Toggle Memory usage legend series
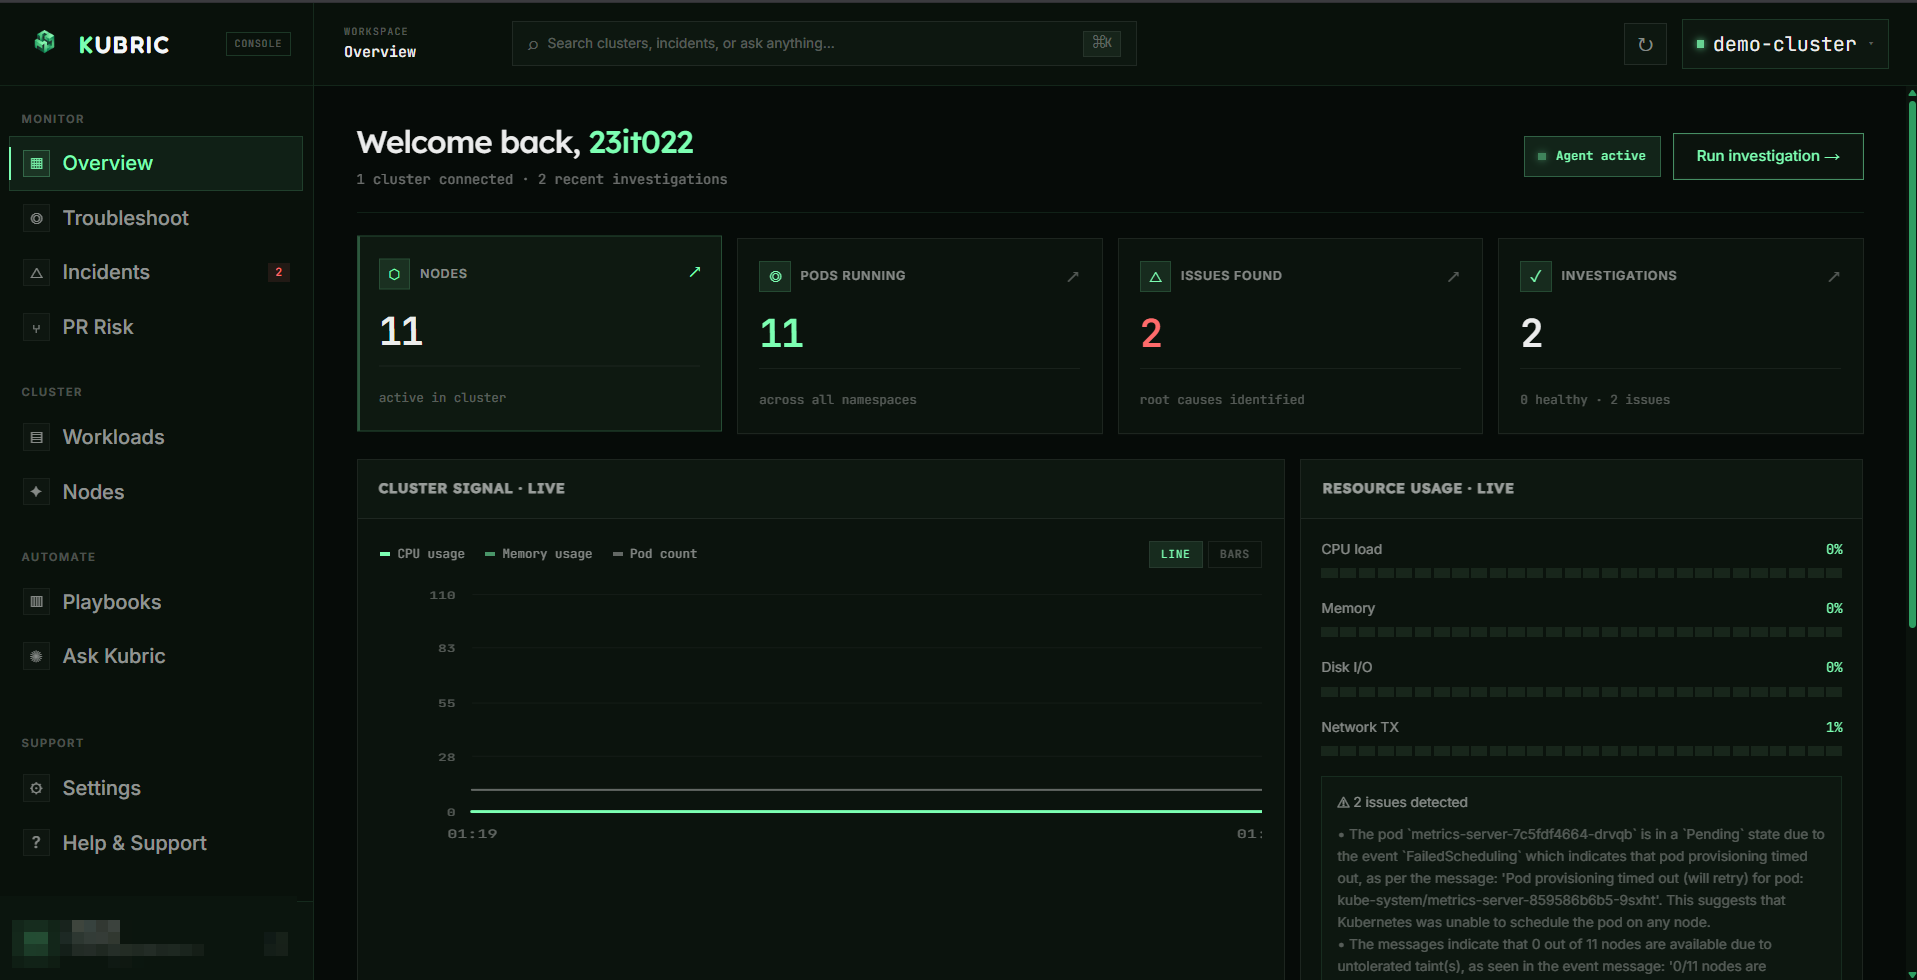1917x980 pixels. coord(538,553)
